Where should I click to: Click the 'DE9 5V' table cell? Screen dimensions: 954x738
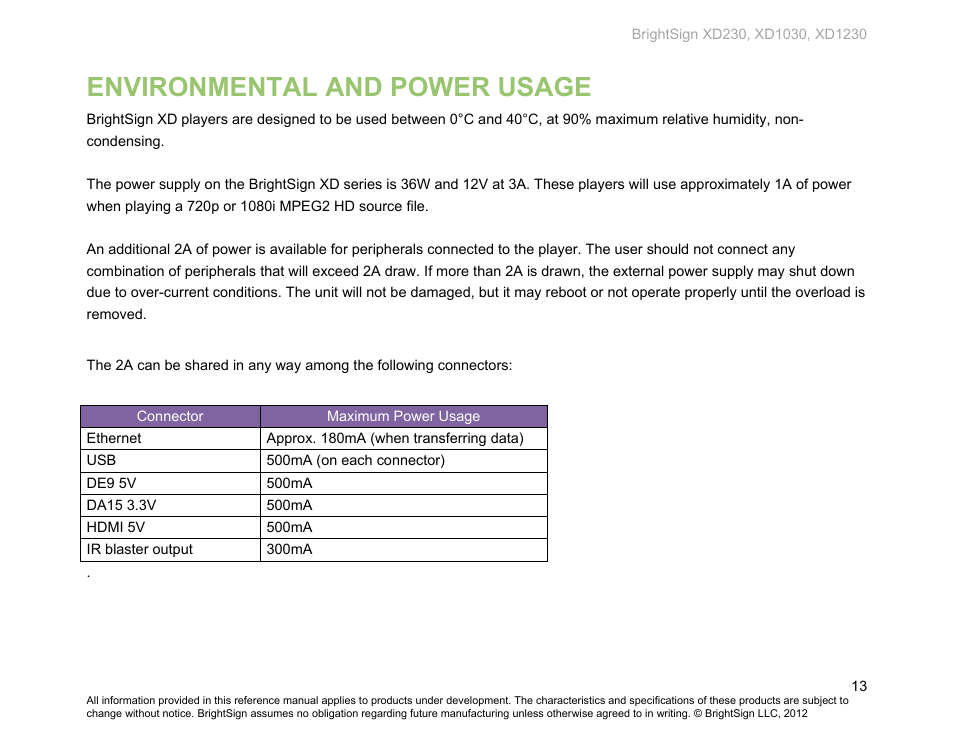tap(170, 483)
